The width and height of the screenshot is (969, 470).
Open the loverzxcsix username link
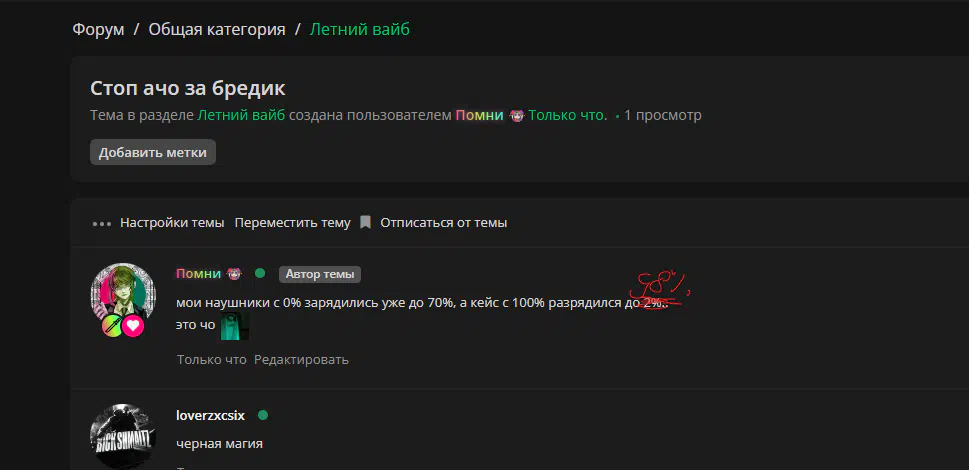coord(210,416)
